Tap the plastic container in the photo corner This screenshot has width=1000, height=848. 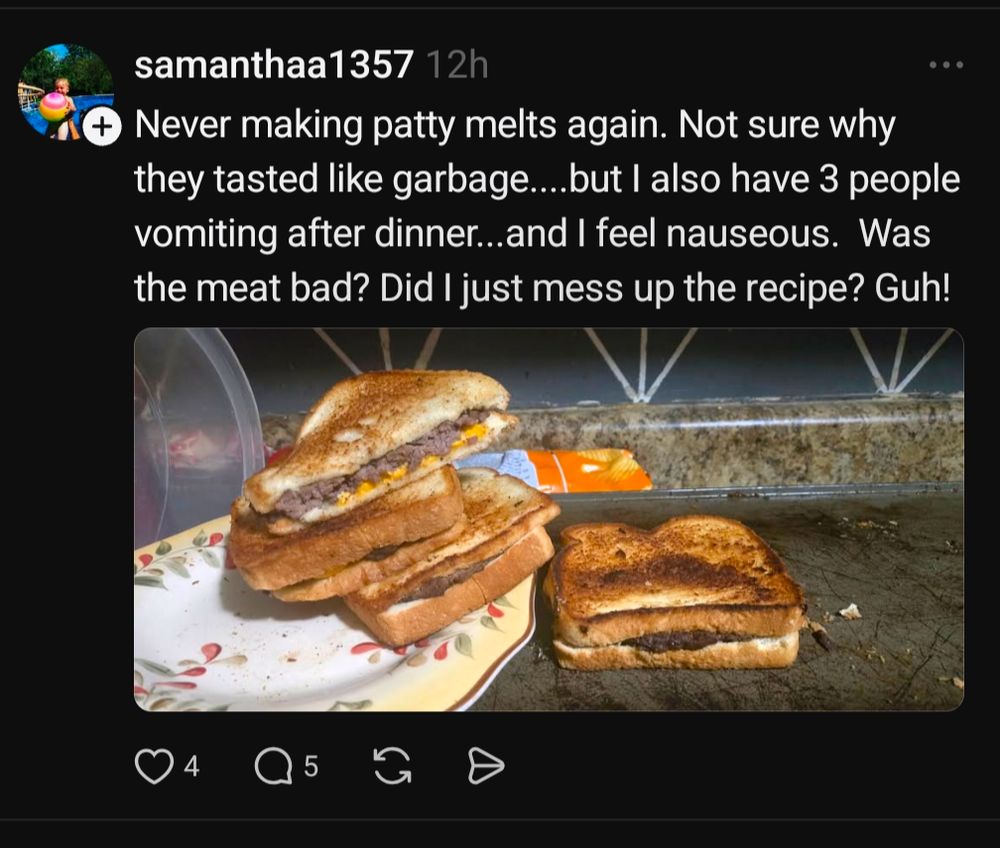(x=198, y=427)
